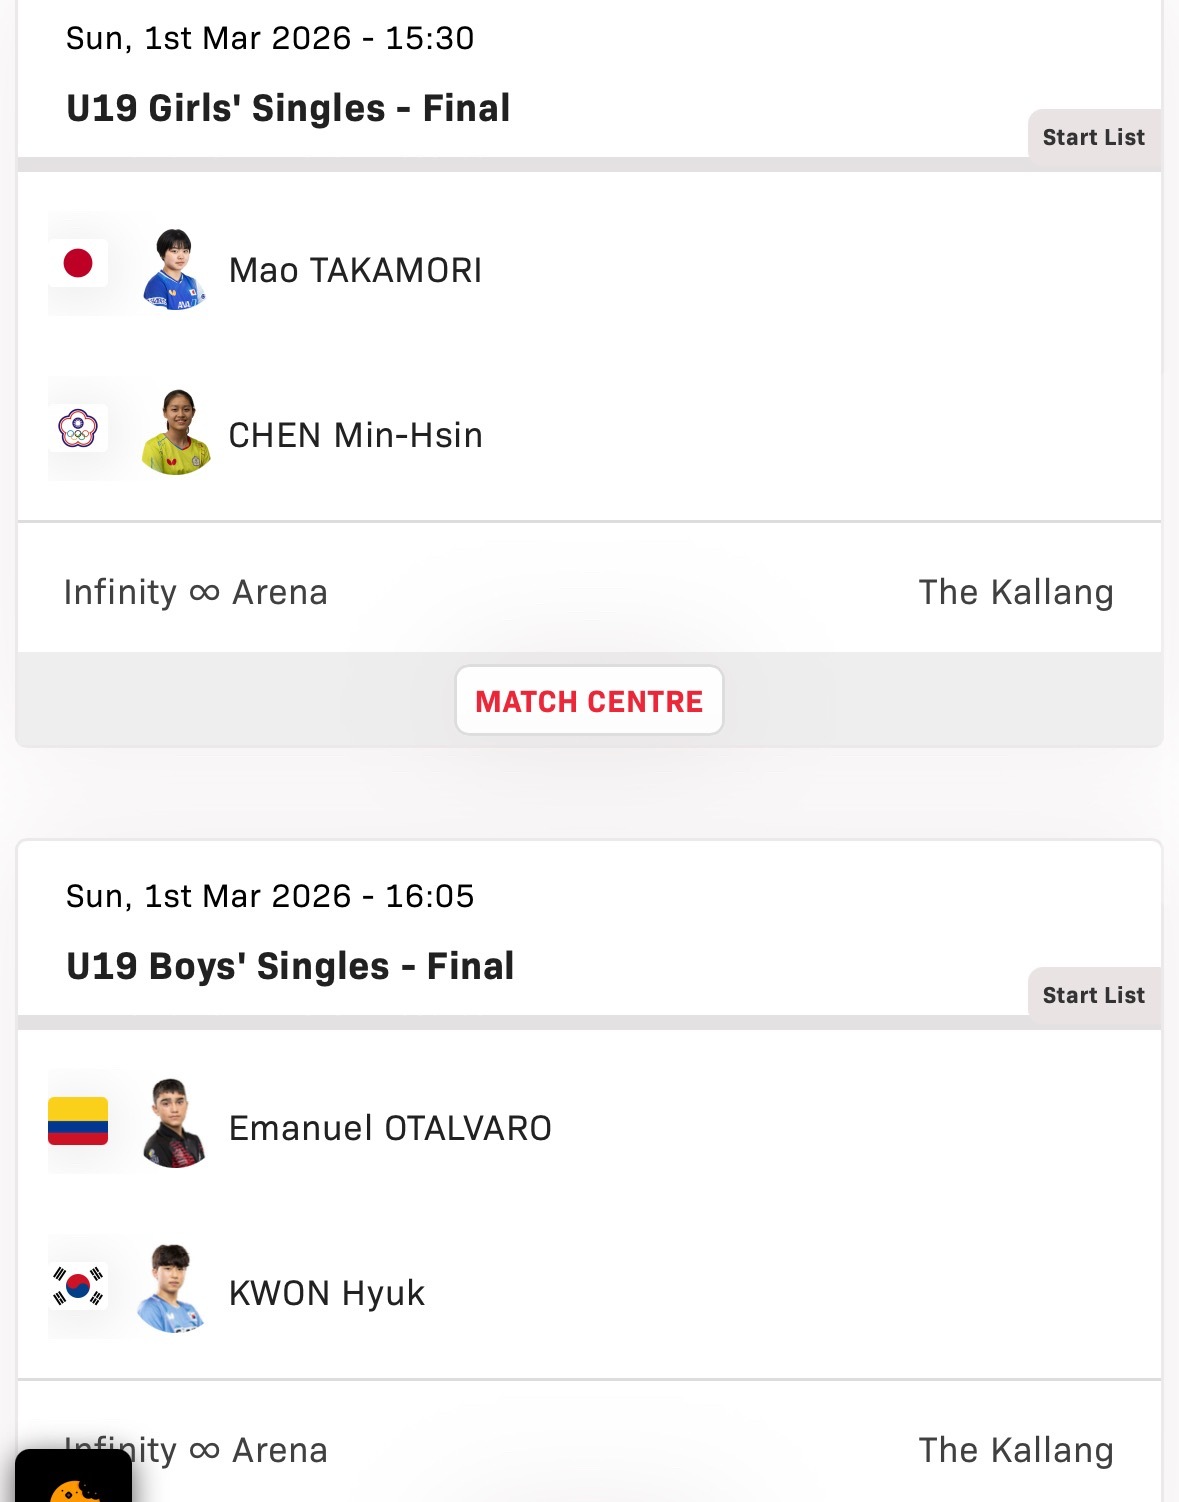Click the Japan flag icon

click(78, 263)
